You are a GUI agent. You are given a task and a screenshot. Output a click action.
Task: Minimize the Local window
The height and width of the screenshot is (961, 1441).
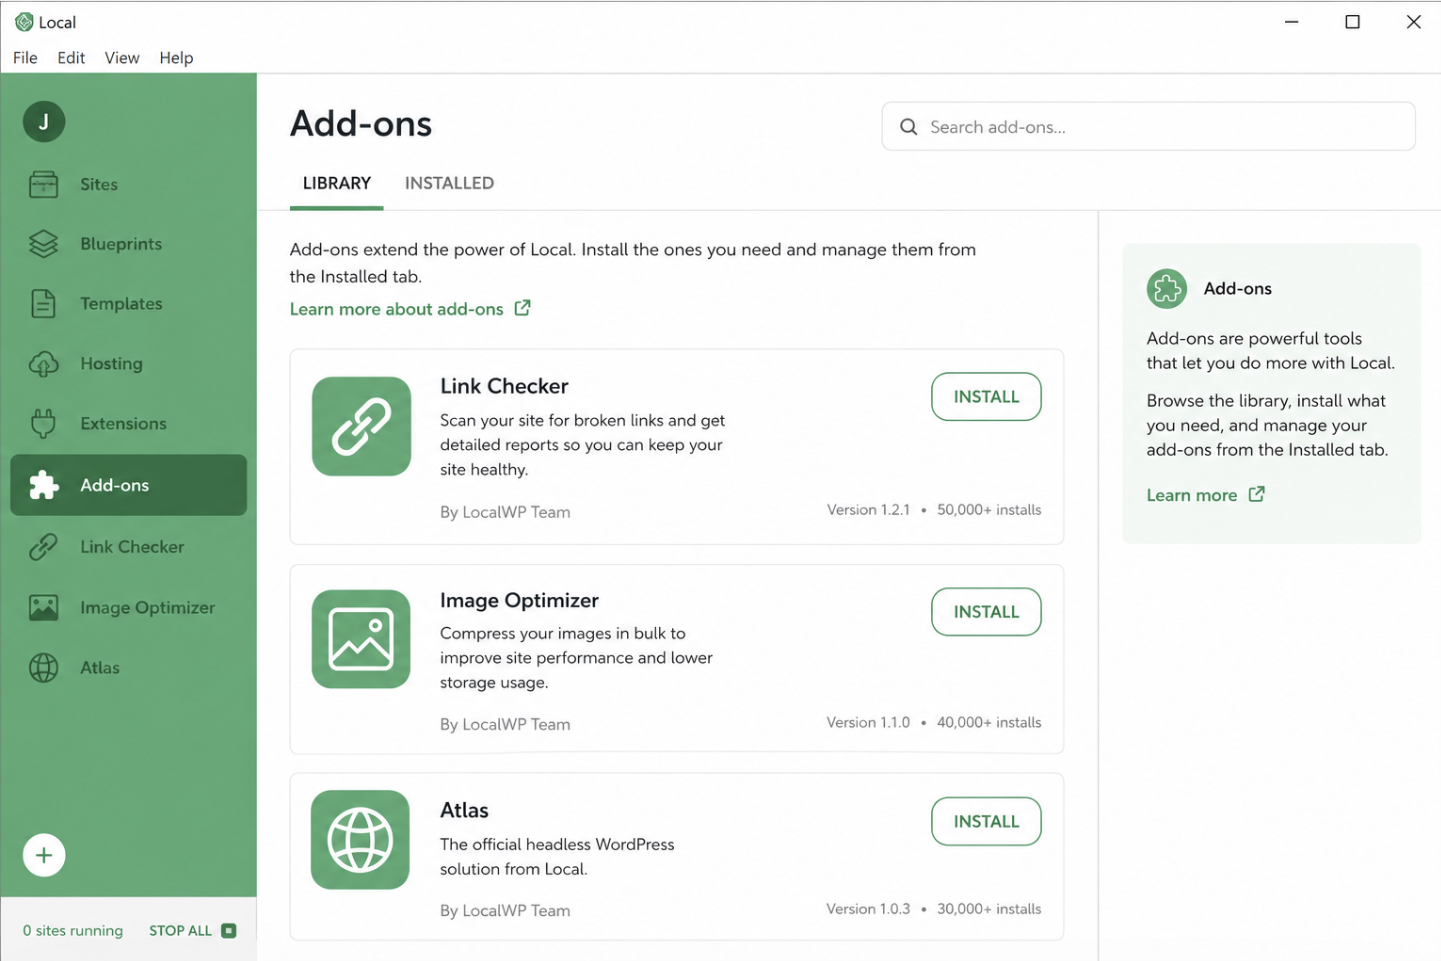[1291, 22]
